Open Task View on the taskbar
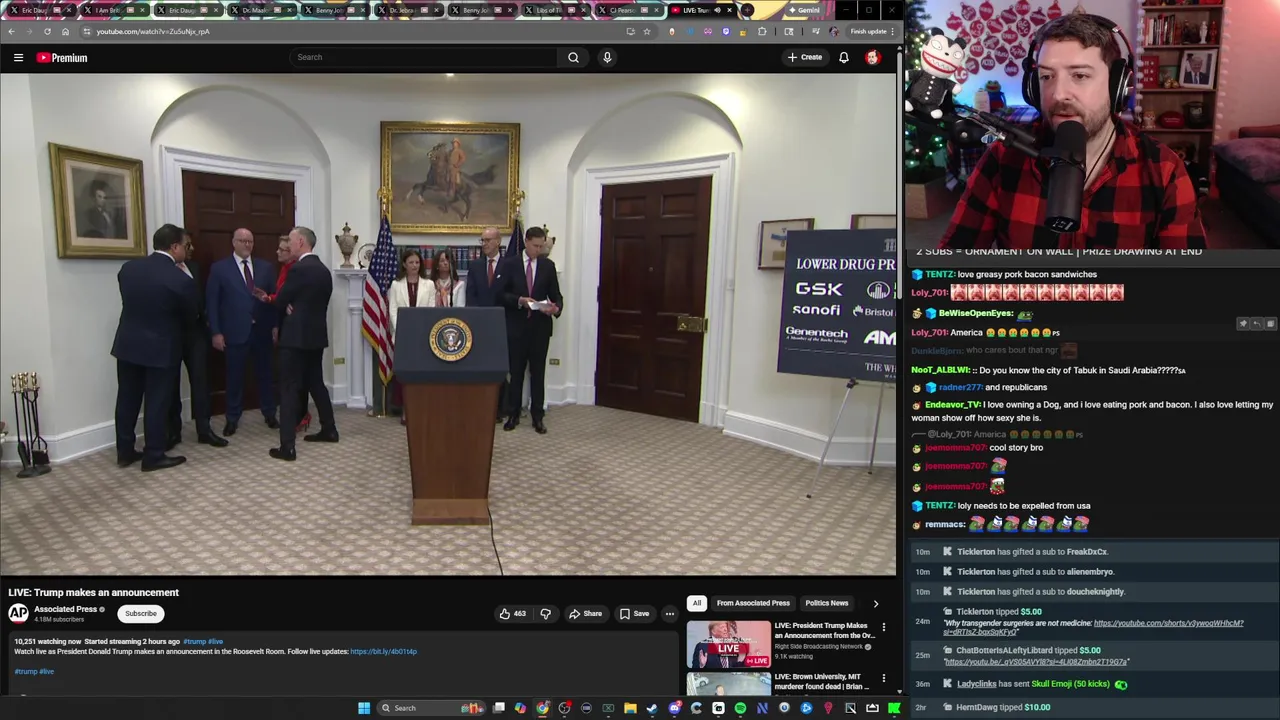The image size is (1280, 720). pos(499,708)
